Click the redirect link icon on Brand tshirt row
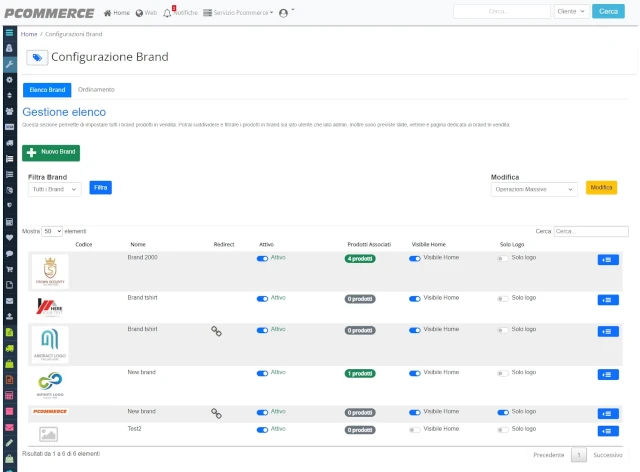This screenshot has width=640, height=472. tap(216, 331)
